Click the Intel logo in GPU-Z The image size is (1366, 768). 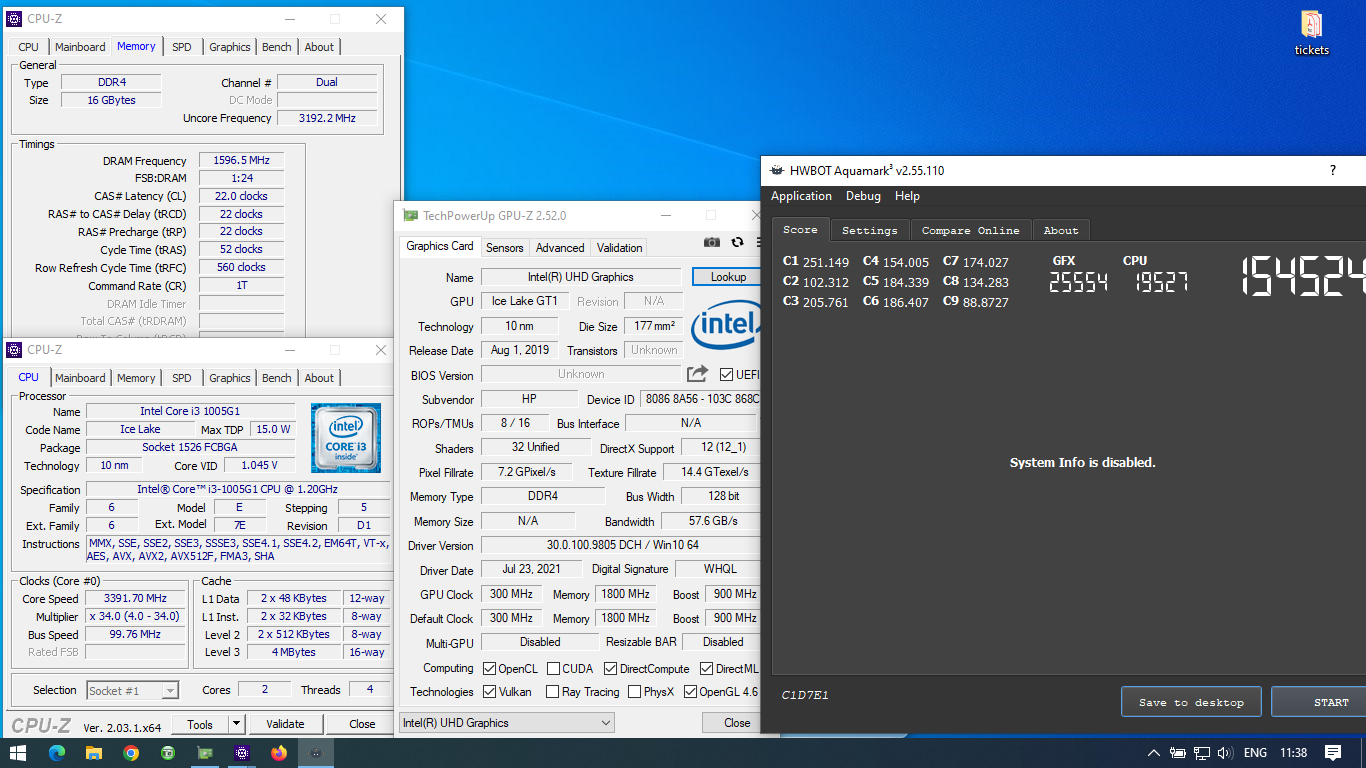[725, 325]
